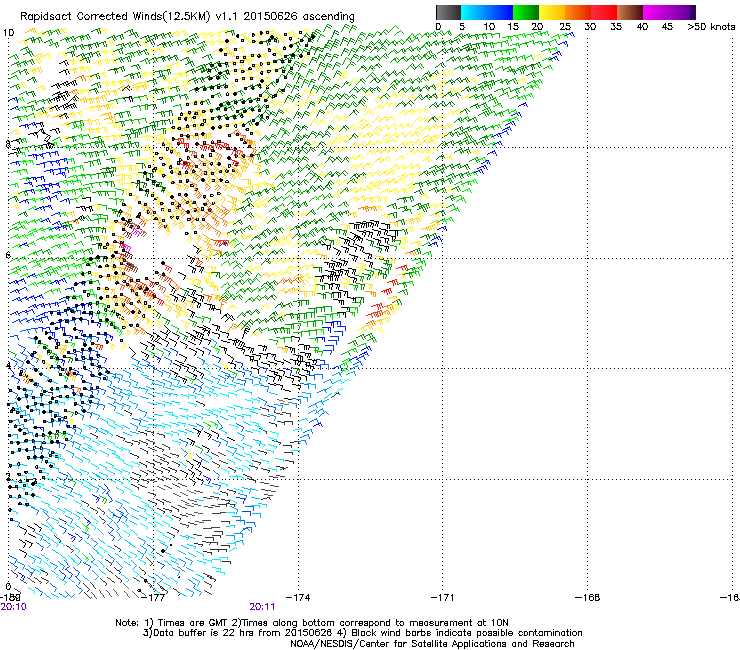Click the '25' label under the color bar
The image size is (740, 650).
coord(565,27)
